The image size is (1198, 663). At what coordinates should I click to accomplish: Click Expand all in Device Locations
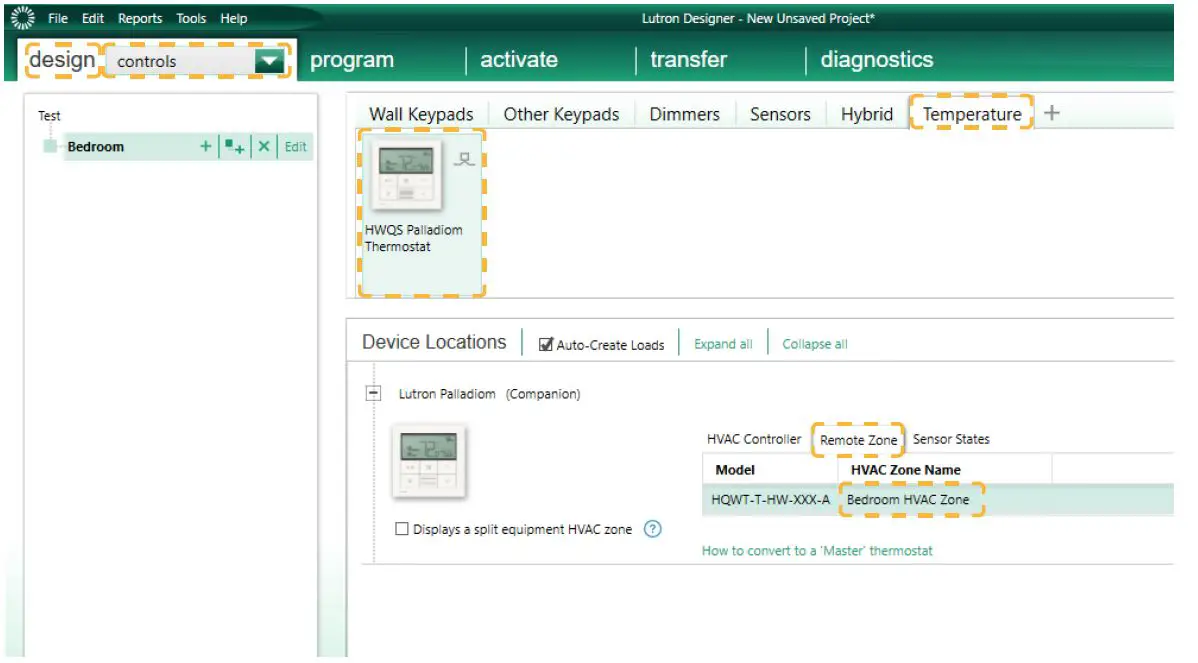tap(723, 343)
